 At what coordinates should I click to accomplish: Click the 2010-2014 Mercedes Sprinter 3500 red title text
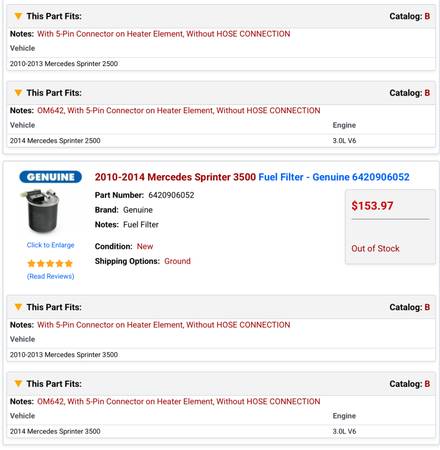click(175, 177)
